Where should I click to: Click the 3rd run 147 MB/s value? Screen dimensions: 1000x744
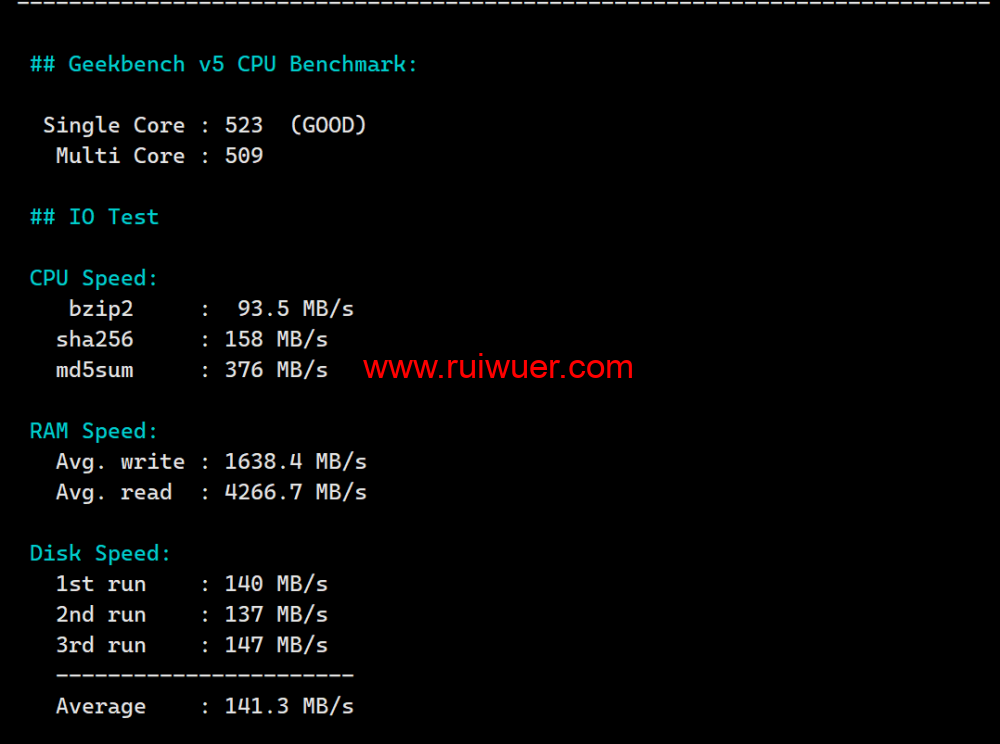[x=276, y=646]
